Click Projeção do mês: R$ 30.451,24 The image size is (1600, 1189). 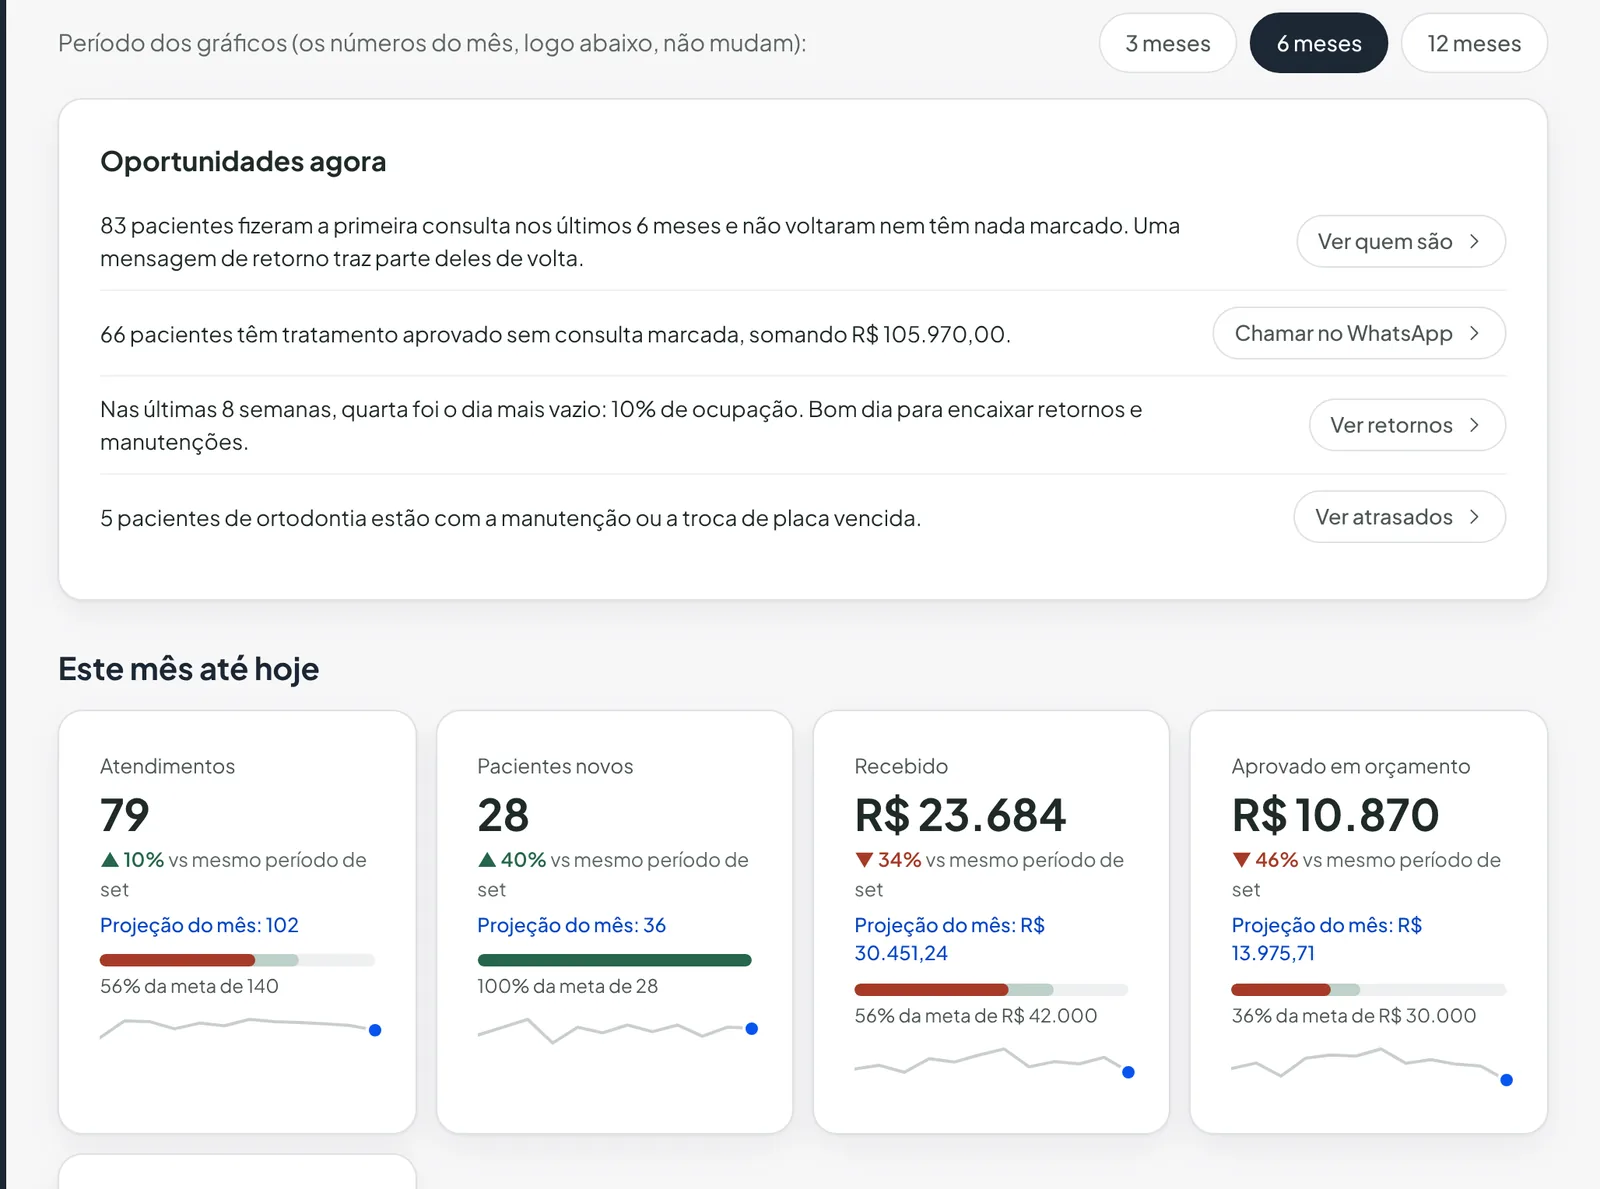tap(950, 939)
